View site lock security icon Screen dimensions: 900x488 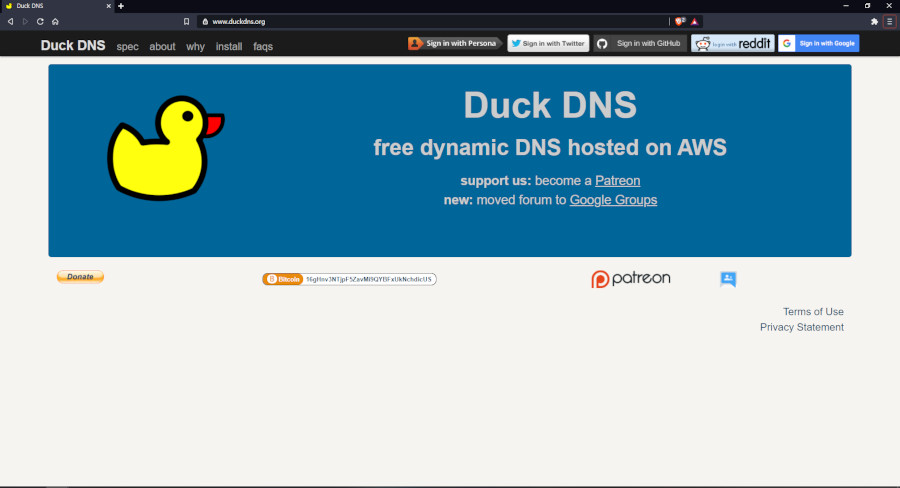[205, 22]
